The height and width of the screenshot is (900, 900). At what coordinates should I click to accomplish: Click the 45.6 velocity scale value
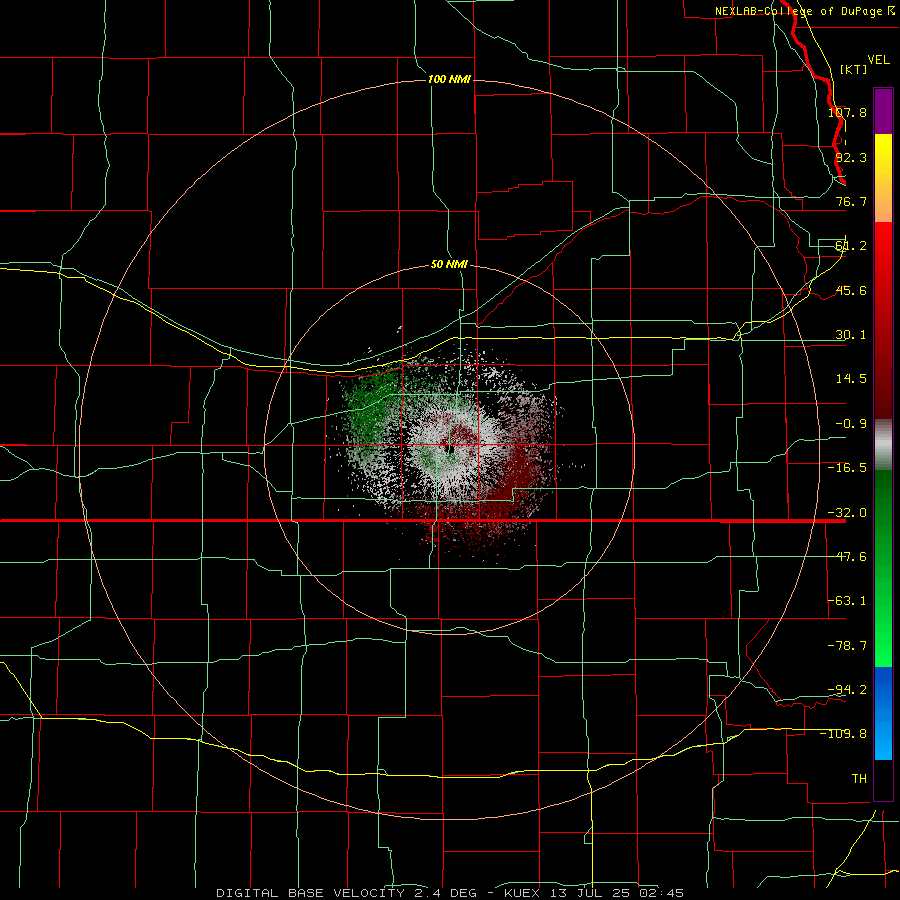pyautogui.click(x=851, y=290)
